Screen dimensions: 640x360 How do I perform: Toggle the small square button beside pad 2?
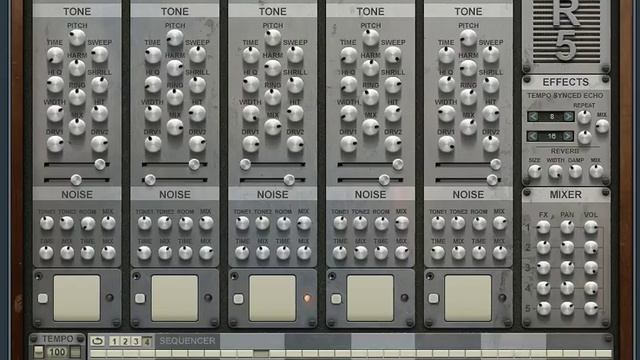pyautogui.click(x=140, y=298)
